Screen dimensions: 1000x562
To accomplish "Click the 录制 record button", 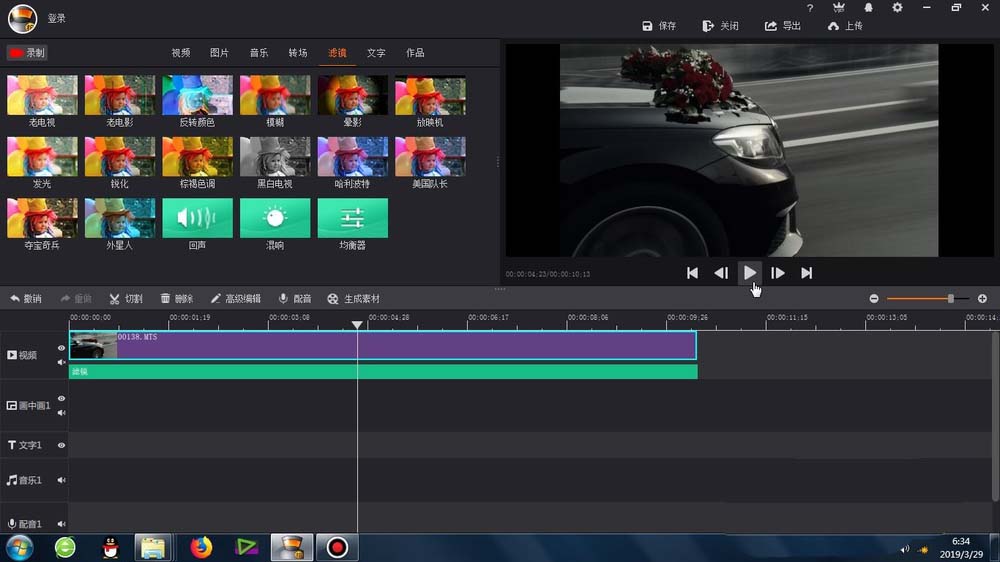I will (27, 53).
